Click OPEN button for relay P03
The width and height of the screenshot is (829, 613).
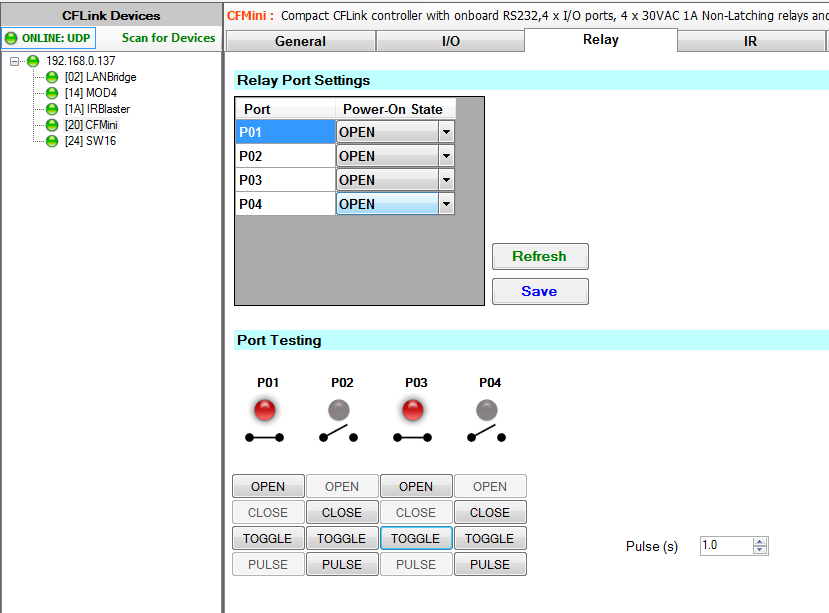pyautogui.click(x=417, y=486)
